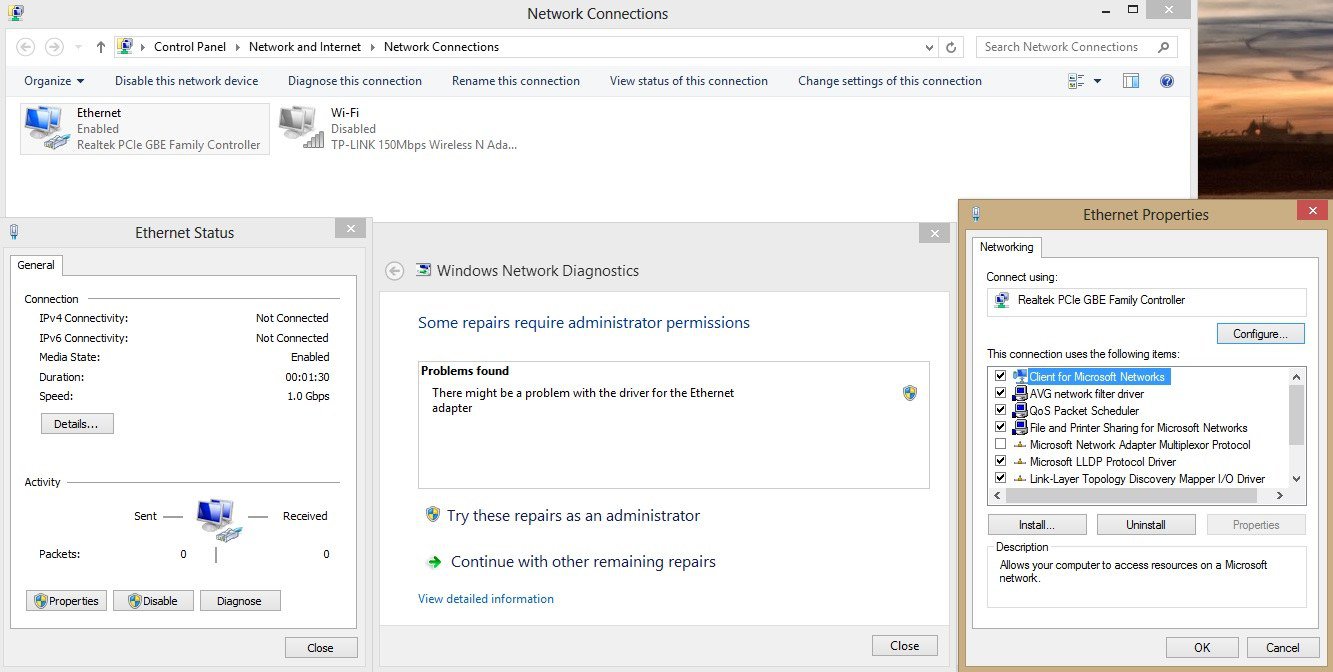Image resolution: width=1333 pixels, height=672 pixels.
Task: Click the Up arrow in address bar
Action: (101, 47)
